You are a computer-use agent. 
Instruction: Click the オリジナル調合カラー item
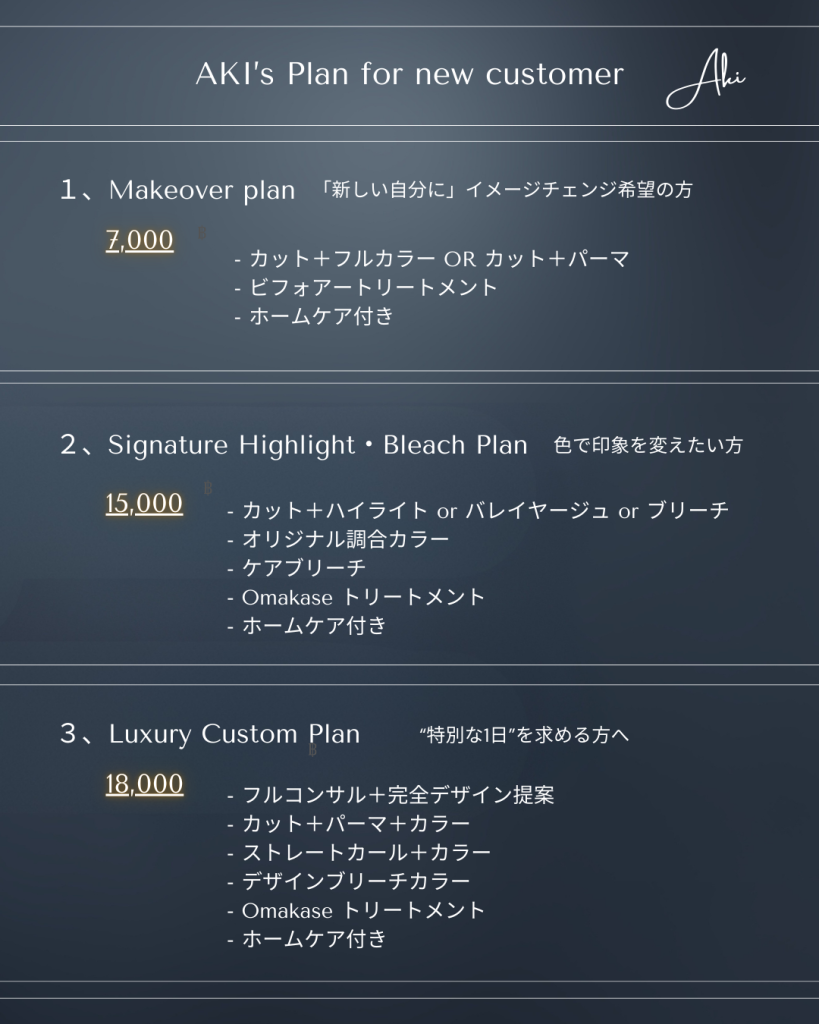pos(338,539)
